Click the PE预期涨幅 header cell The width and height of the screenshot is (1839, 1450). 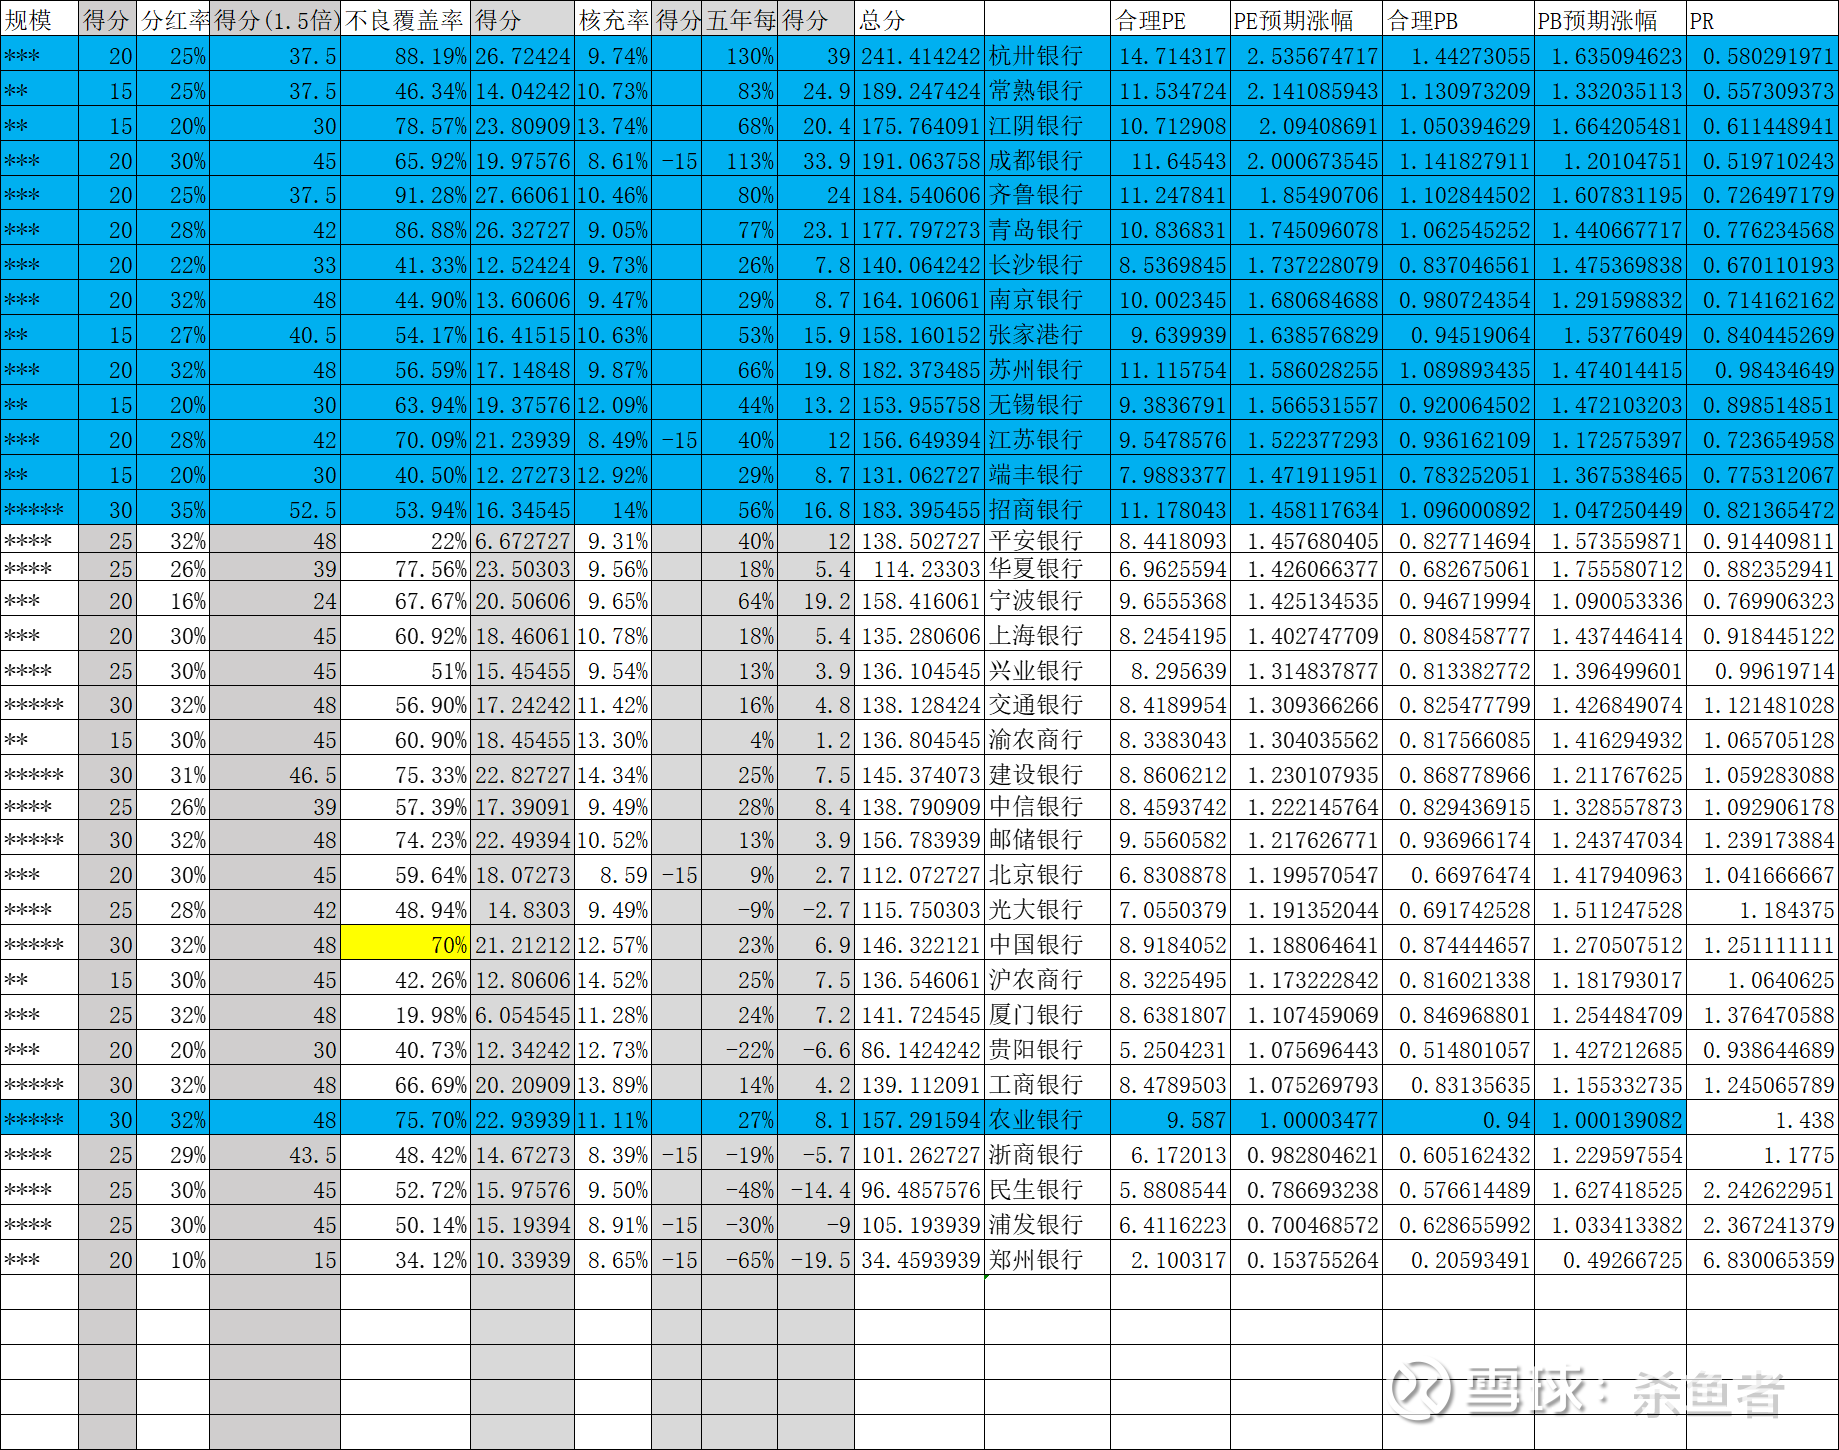[1306, 19]
